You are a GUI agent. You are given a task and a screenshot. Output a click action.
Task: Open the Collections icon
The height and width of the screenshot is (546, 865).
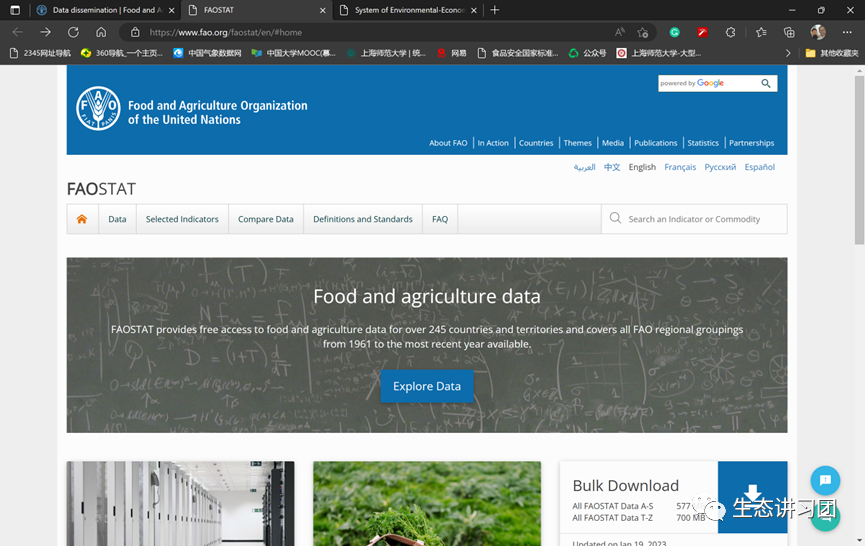tap(789, 33)
